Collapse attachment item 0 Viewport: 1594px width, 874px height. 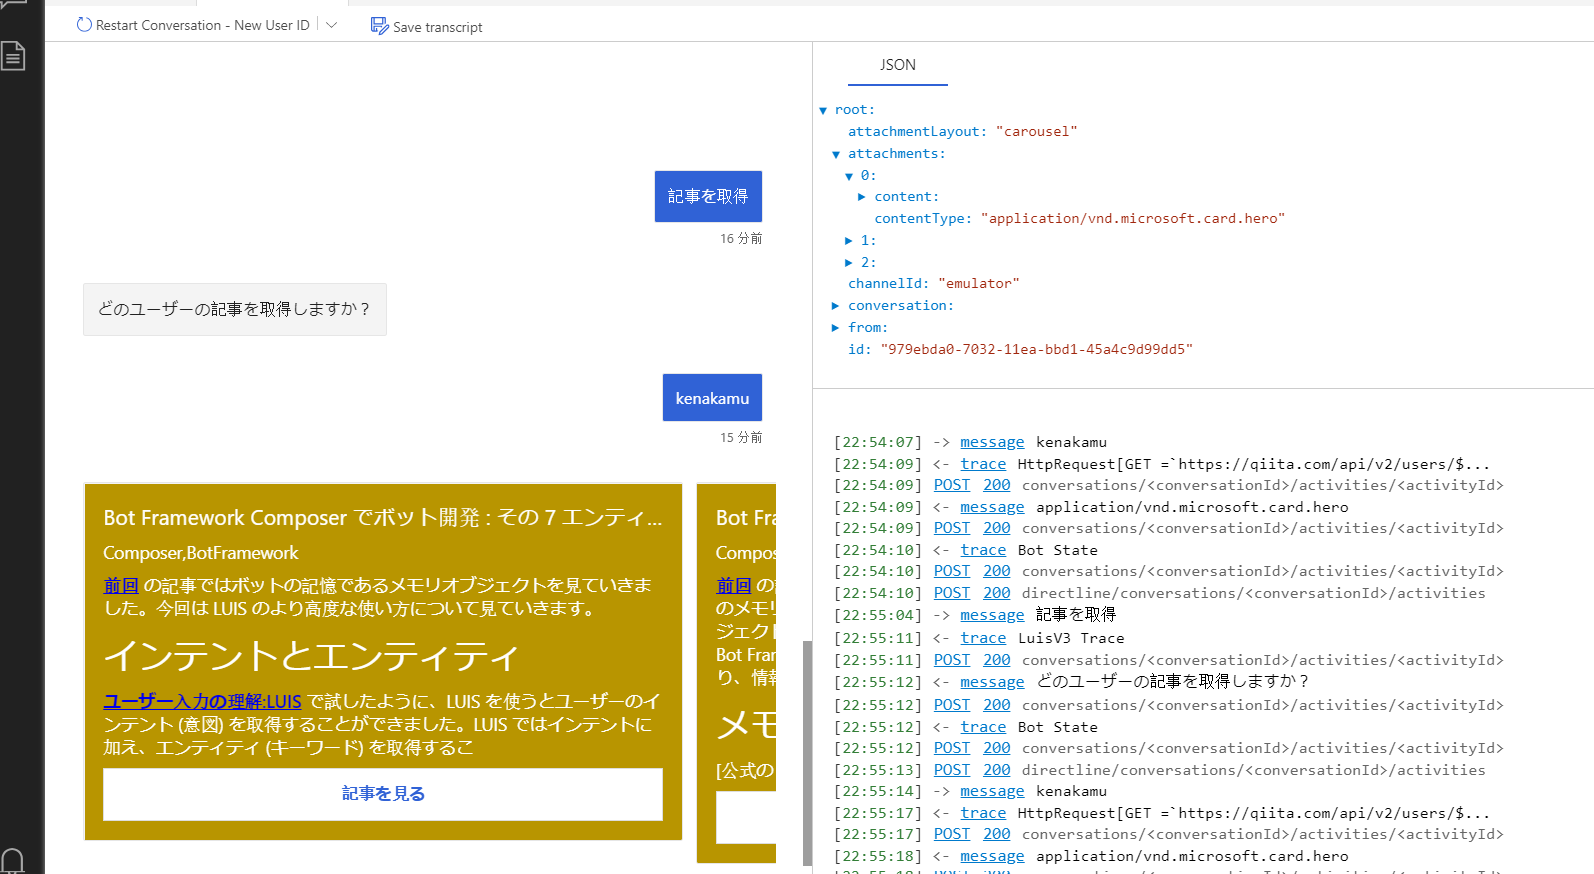[849, 176]
